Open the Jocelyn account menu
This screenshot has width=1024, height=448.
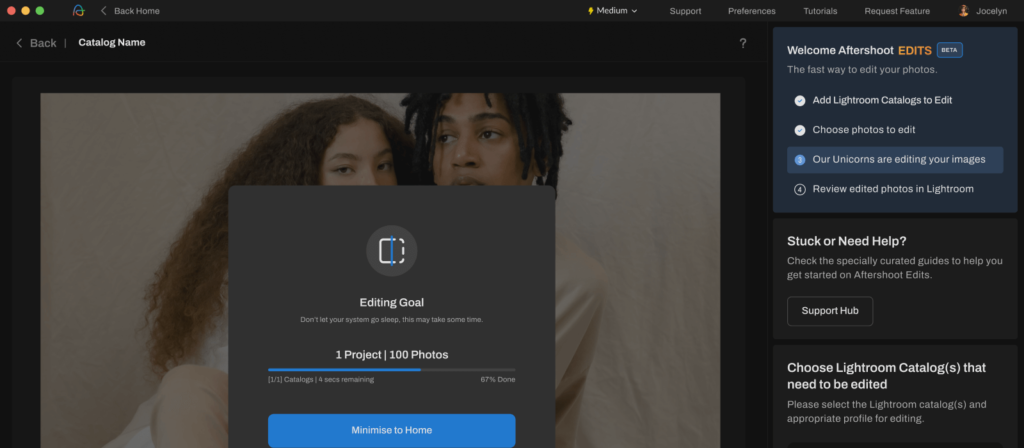(982, 10)
